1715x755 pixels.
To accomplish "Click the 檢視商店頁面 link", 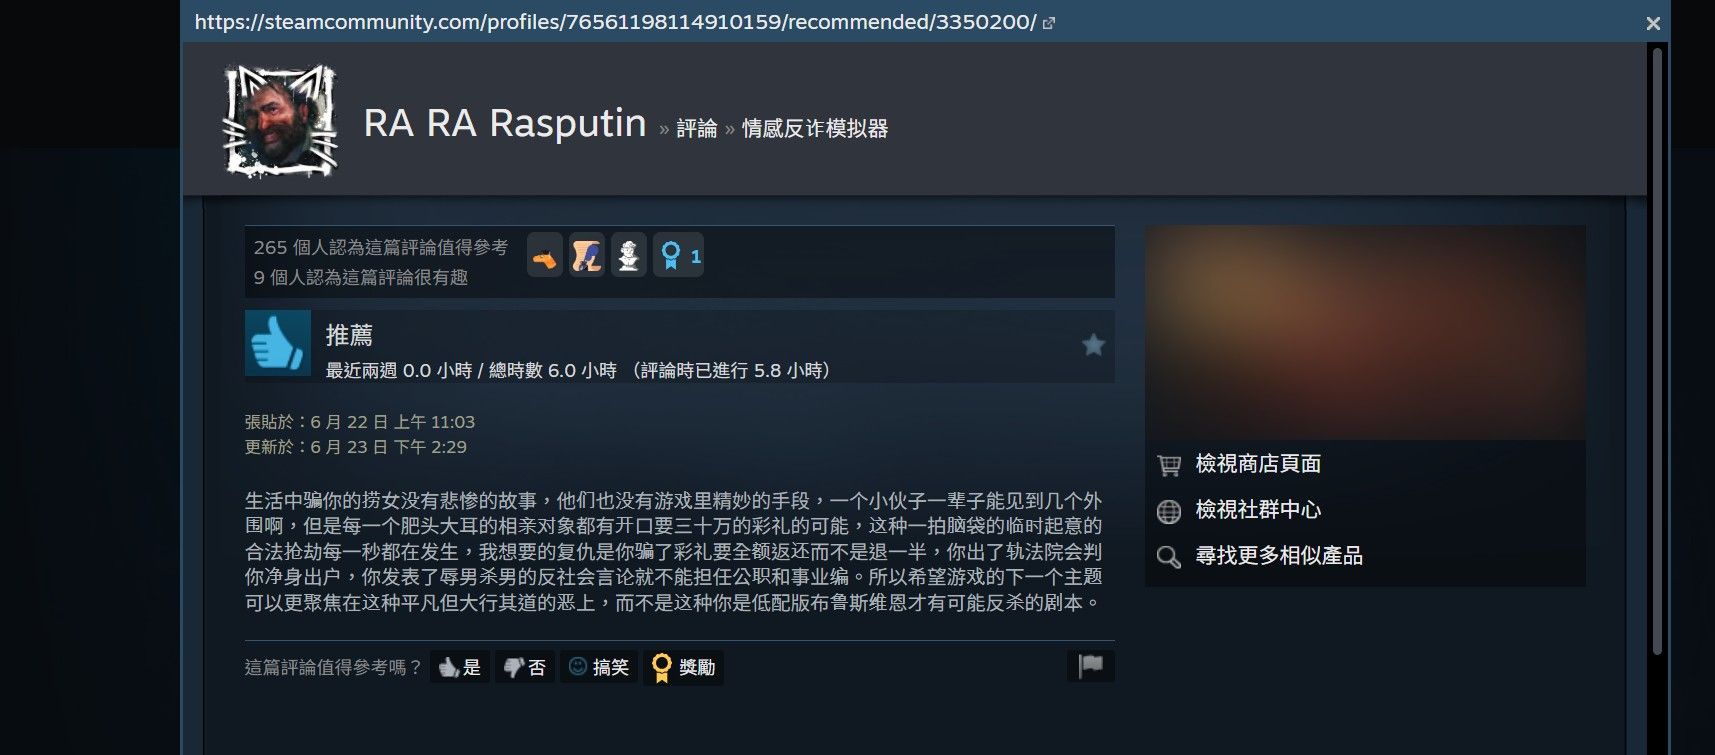I will pos(1258,464).
